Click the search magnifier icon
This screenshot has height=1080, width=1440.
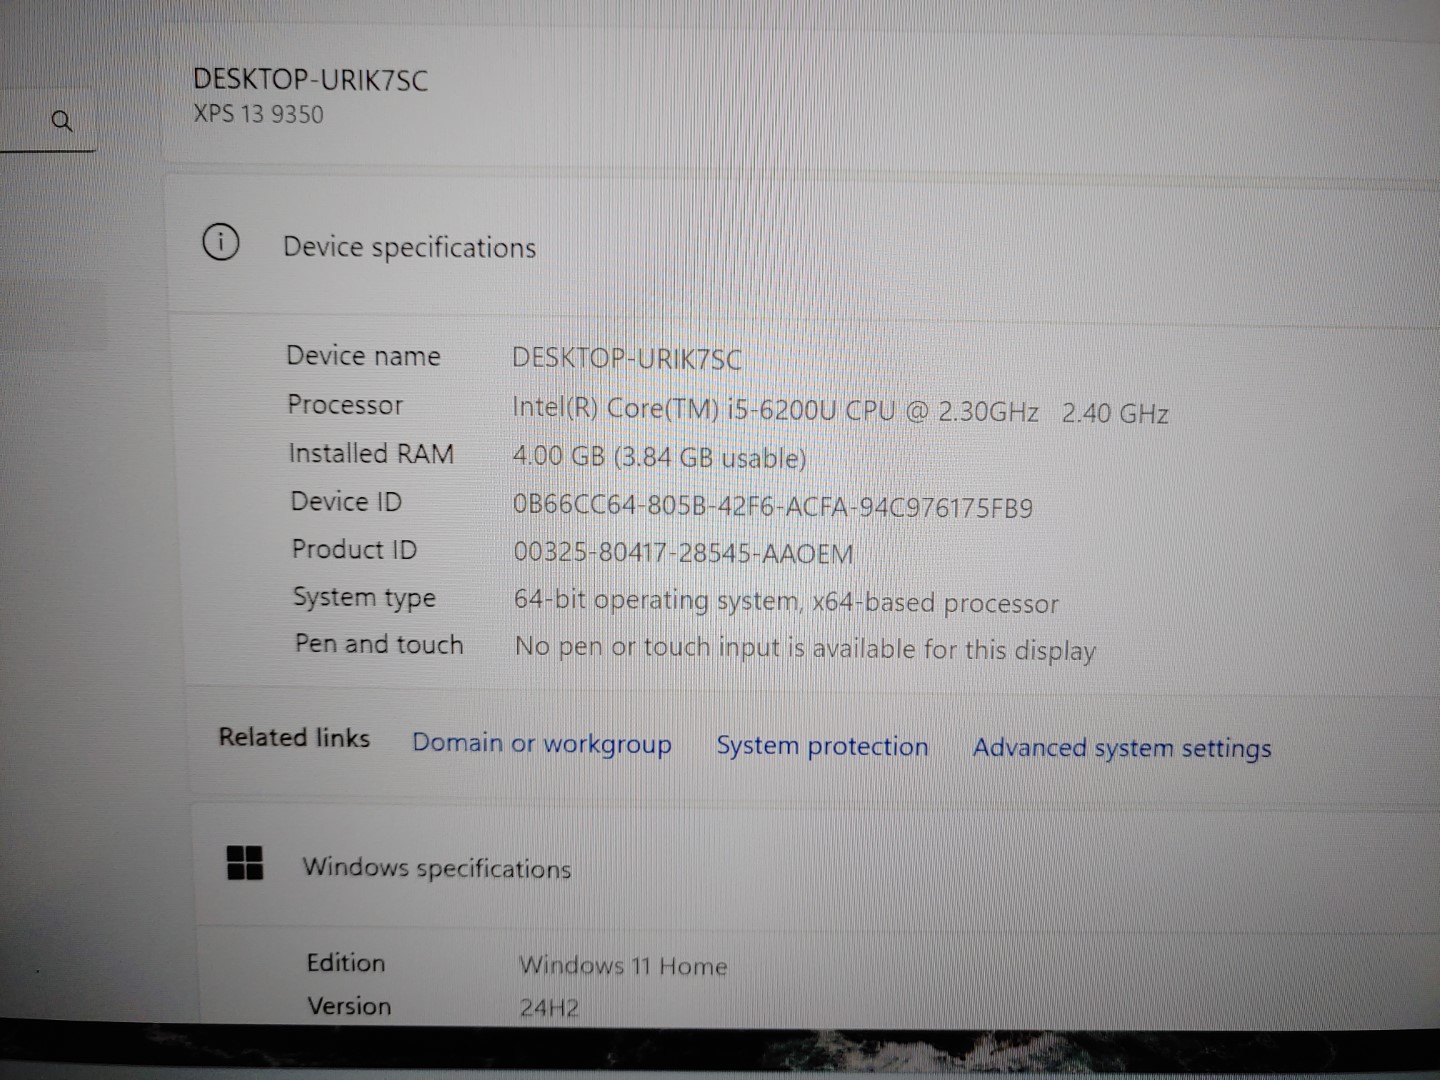click(x=61, y=122)
